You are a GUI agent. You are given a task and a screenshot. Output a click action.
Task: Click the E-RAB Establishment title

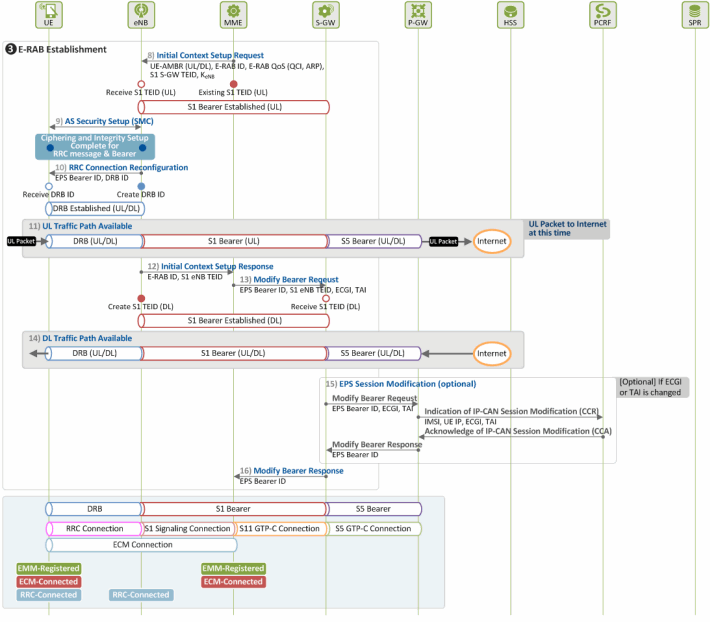[x=62, y=49]
